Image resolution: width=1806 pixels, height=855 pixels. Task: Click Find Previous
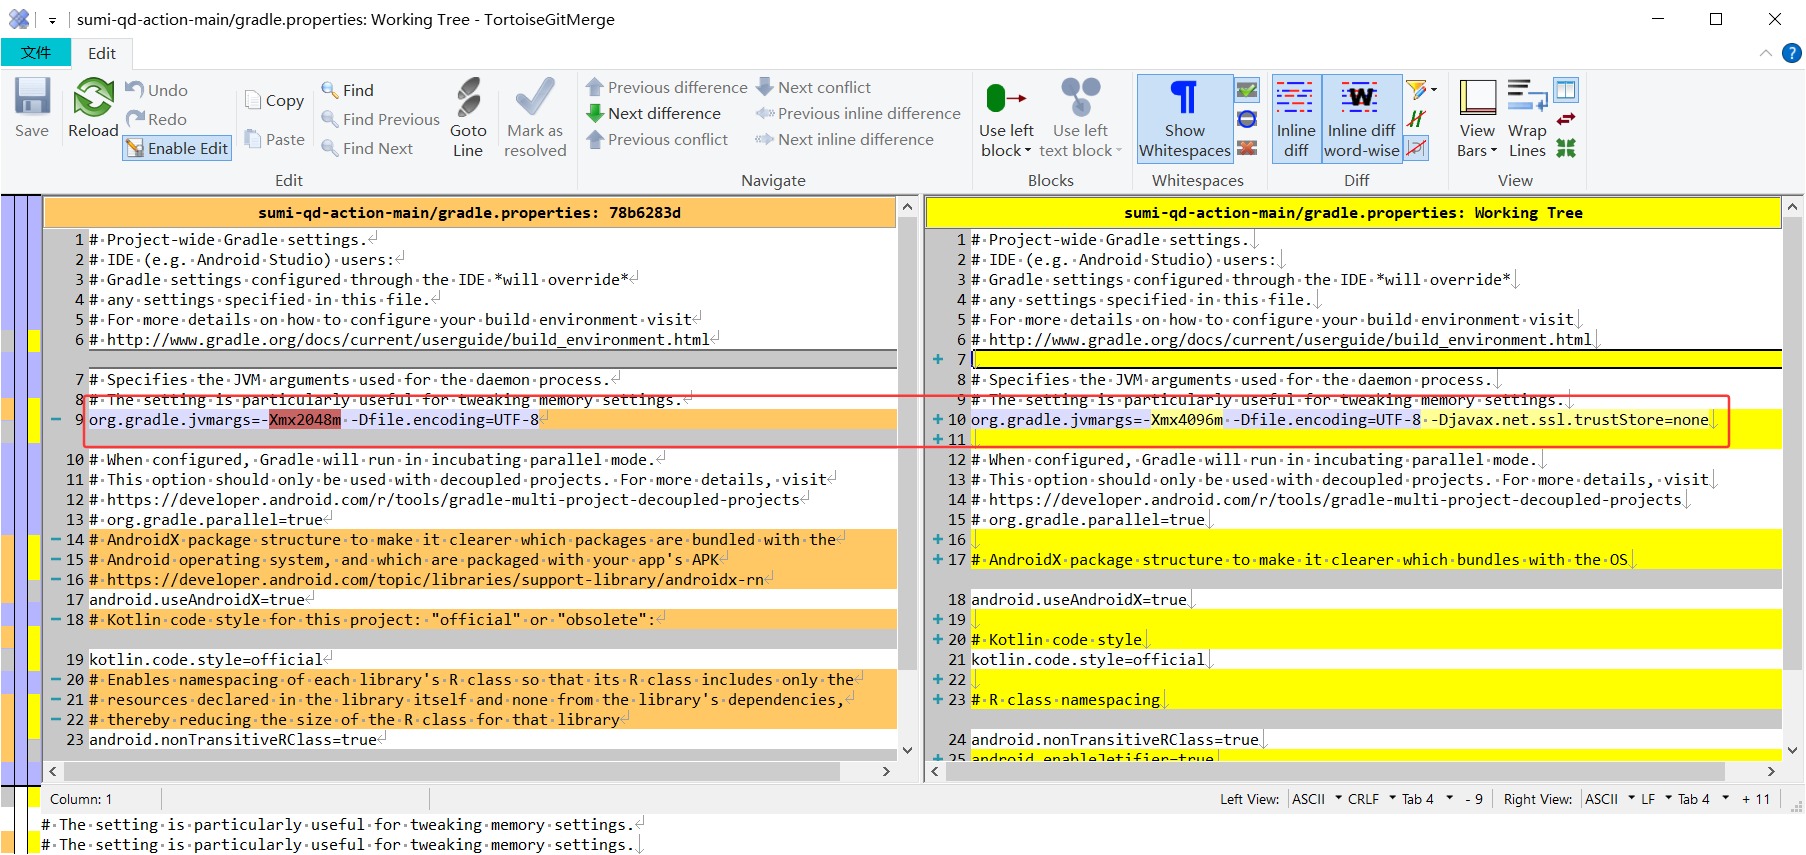380,119
